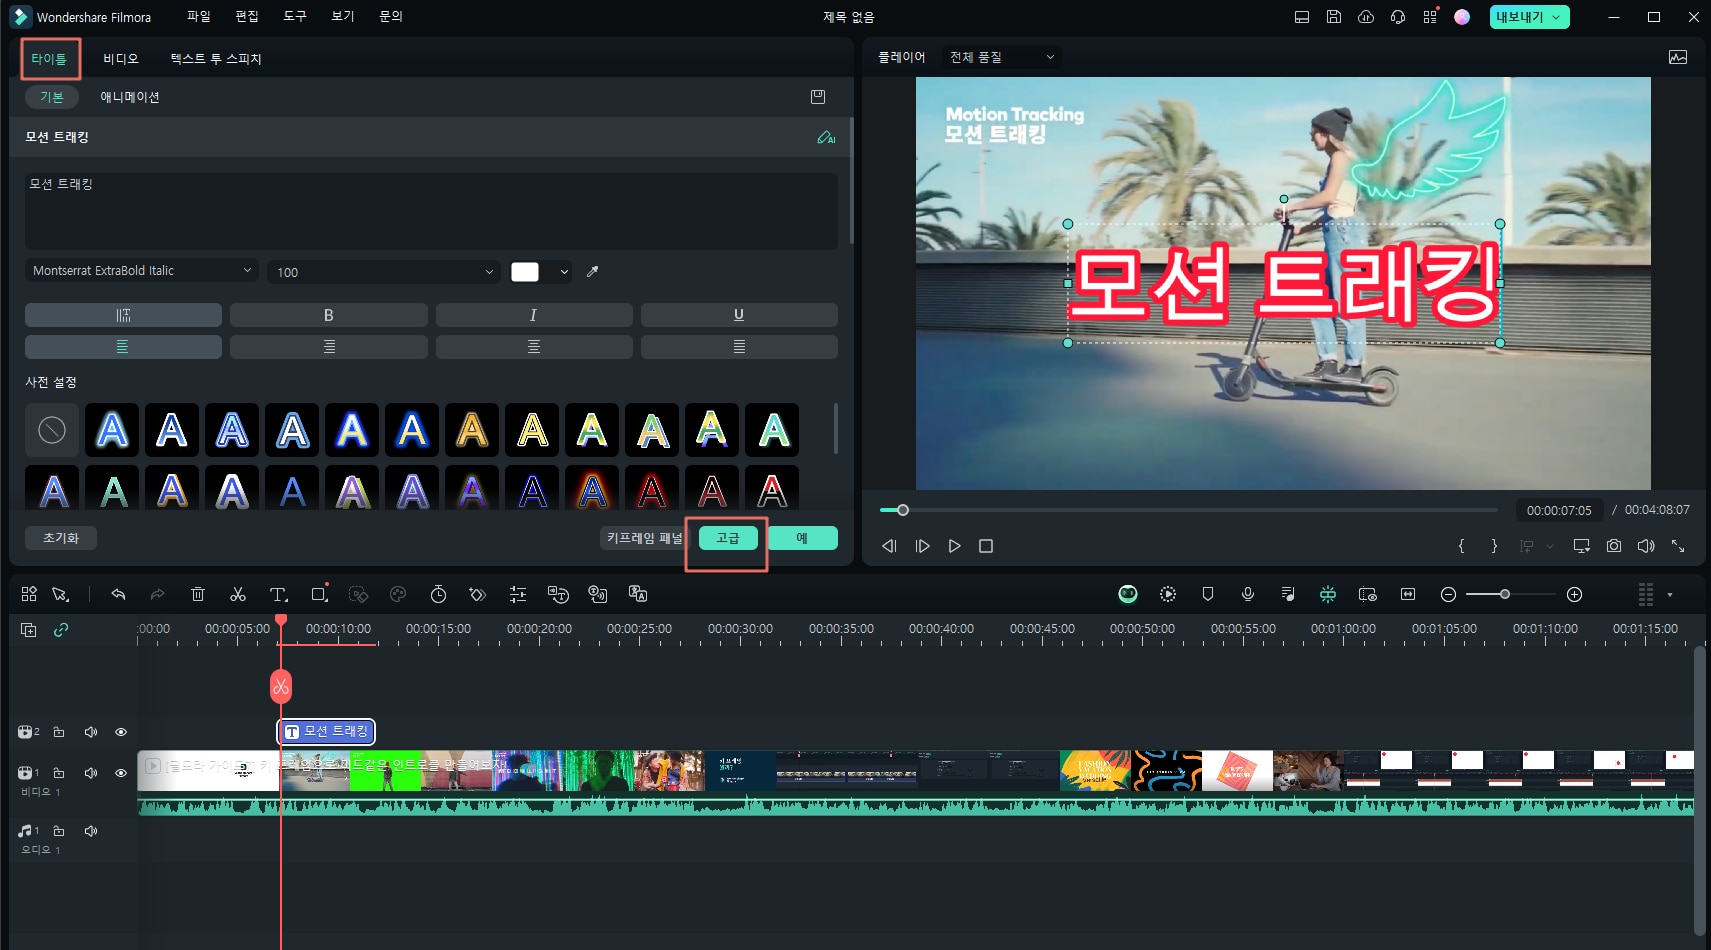Expand the track view options dropdown arrow
This screenshot has height=950, width=1711.
click(x=1670, y=594)
